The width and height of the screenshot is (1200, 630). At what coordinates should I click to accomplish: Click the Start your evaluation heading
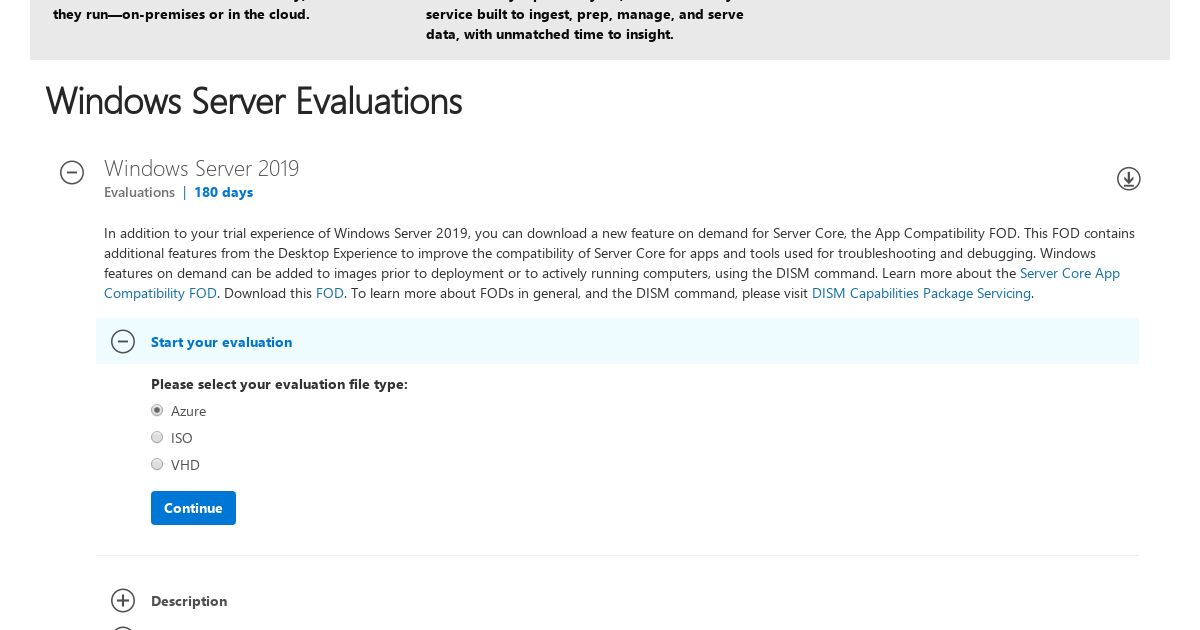pos(221,342)
